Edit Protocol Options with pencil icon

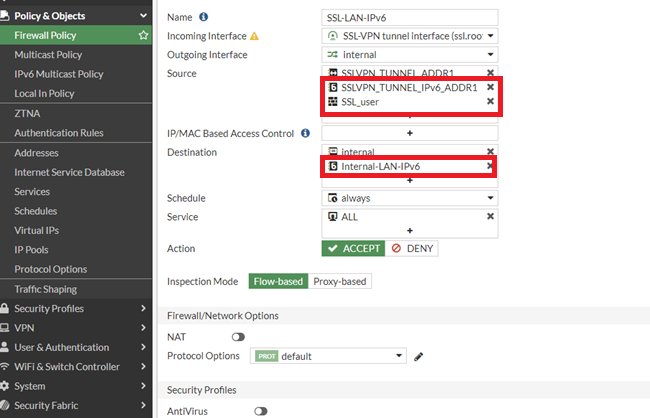(x=419, y=356)
